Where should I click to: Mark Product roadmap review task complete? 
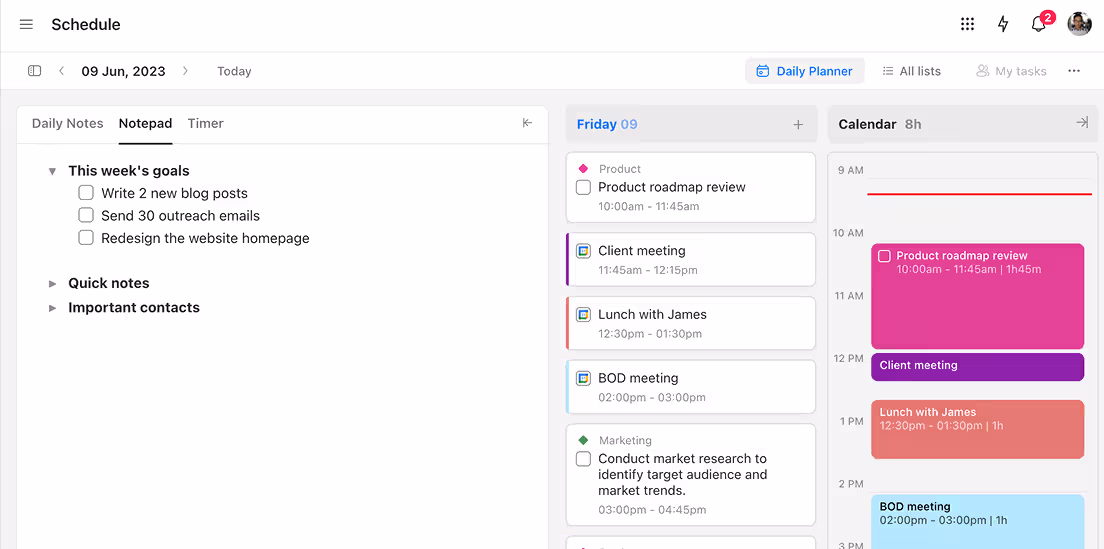coord(583,187)
